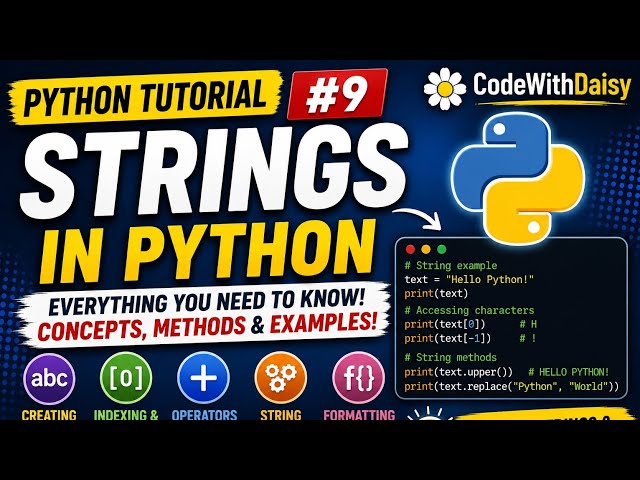Click the blue plus operators icon
This screenshot has height=480, width=640.
204,378
